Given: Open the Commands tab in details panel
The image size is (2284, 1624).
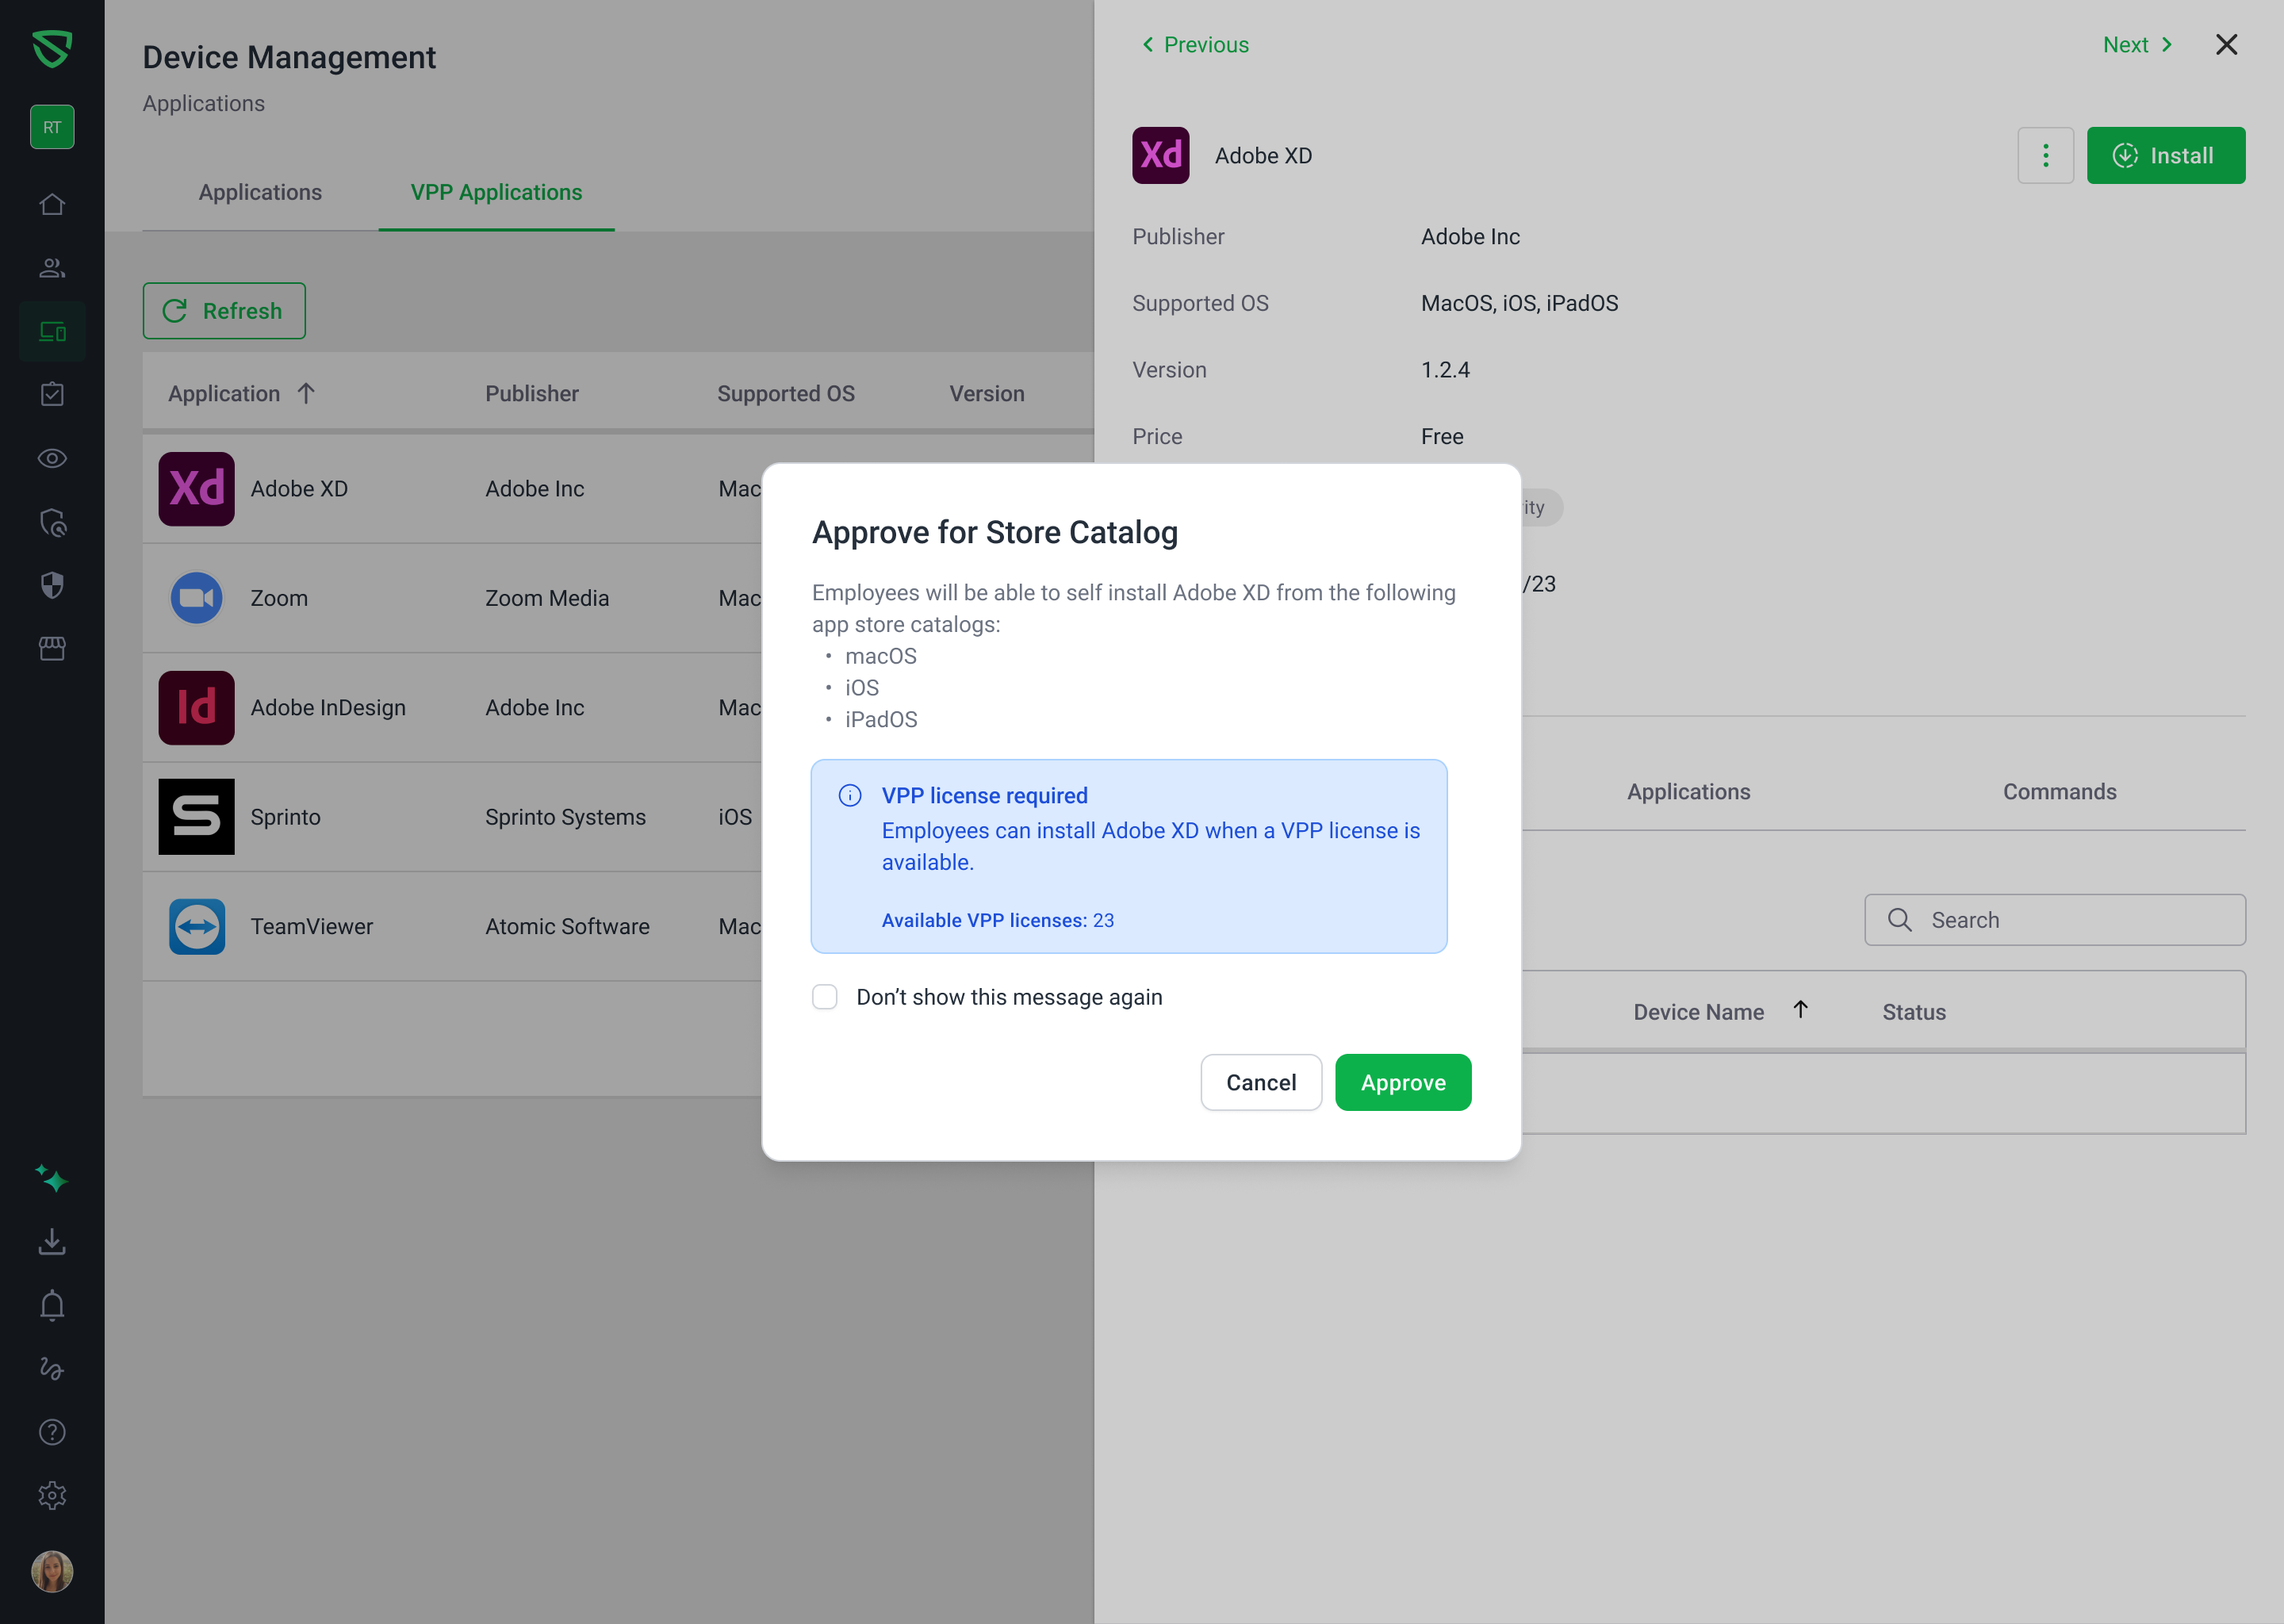Looking at the screenshot, I should [2059, 791].
